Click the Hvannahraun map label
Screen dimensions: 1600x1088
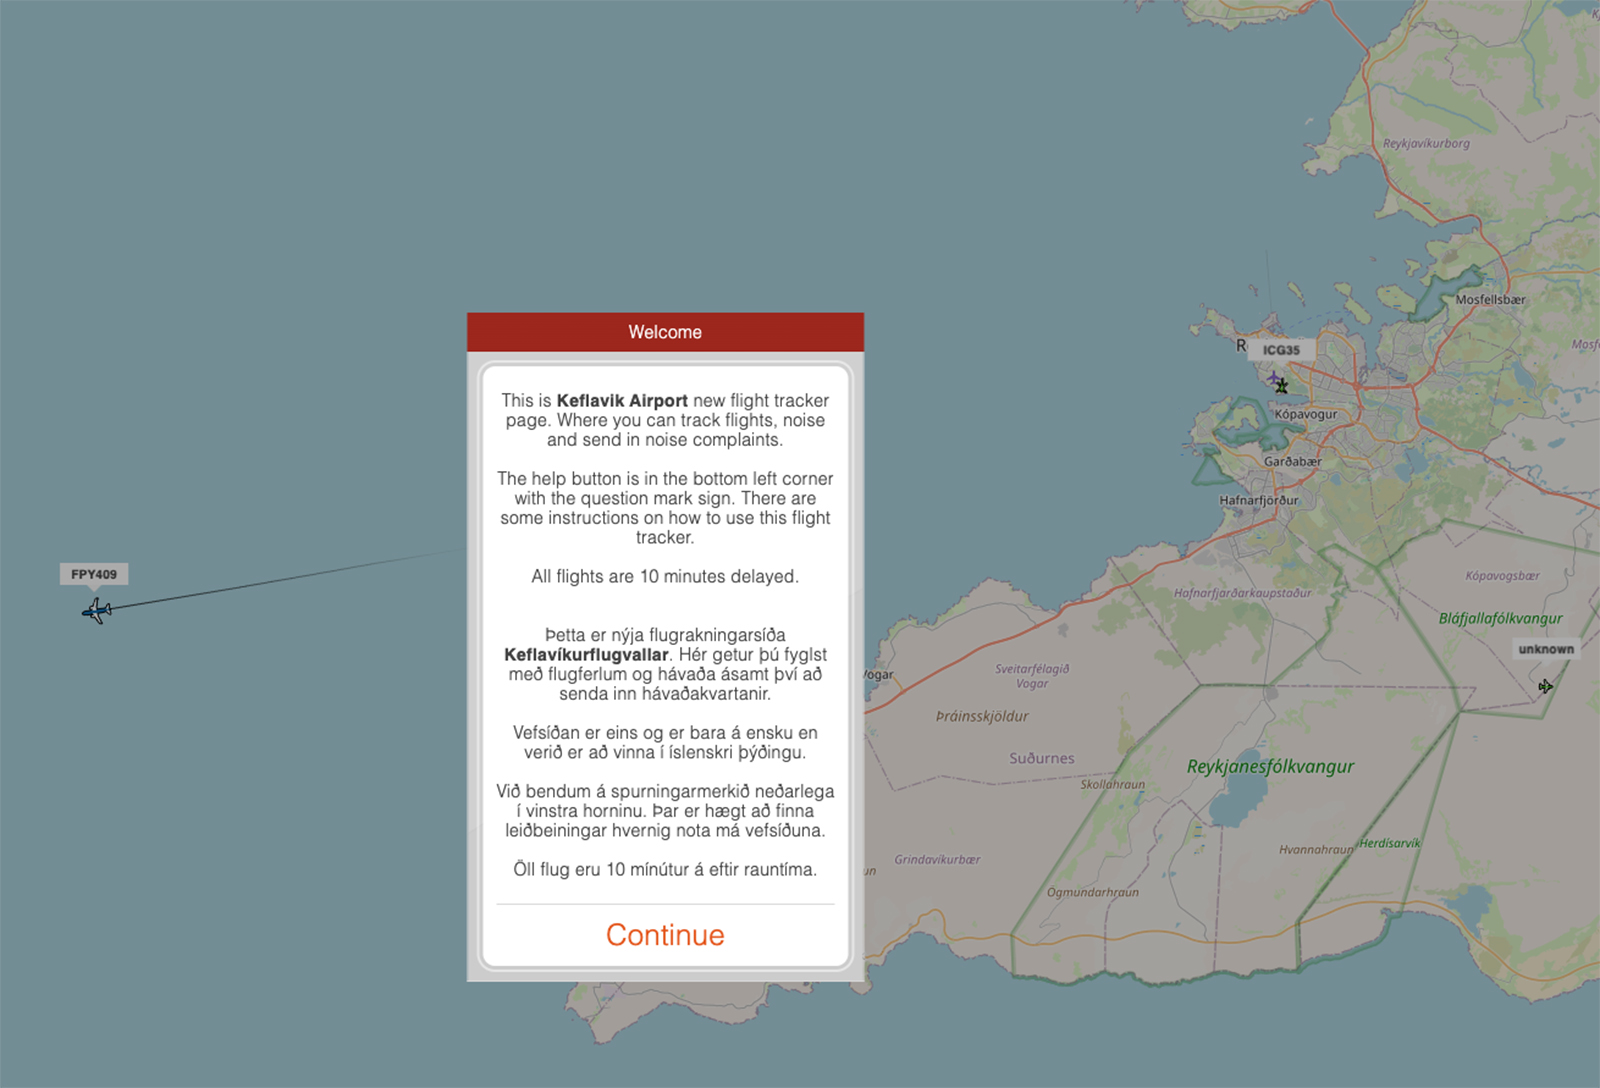[x=1316, y=850]
